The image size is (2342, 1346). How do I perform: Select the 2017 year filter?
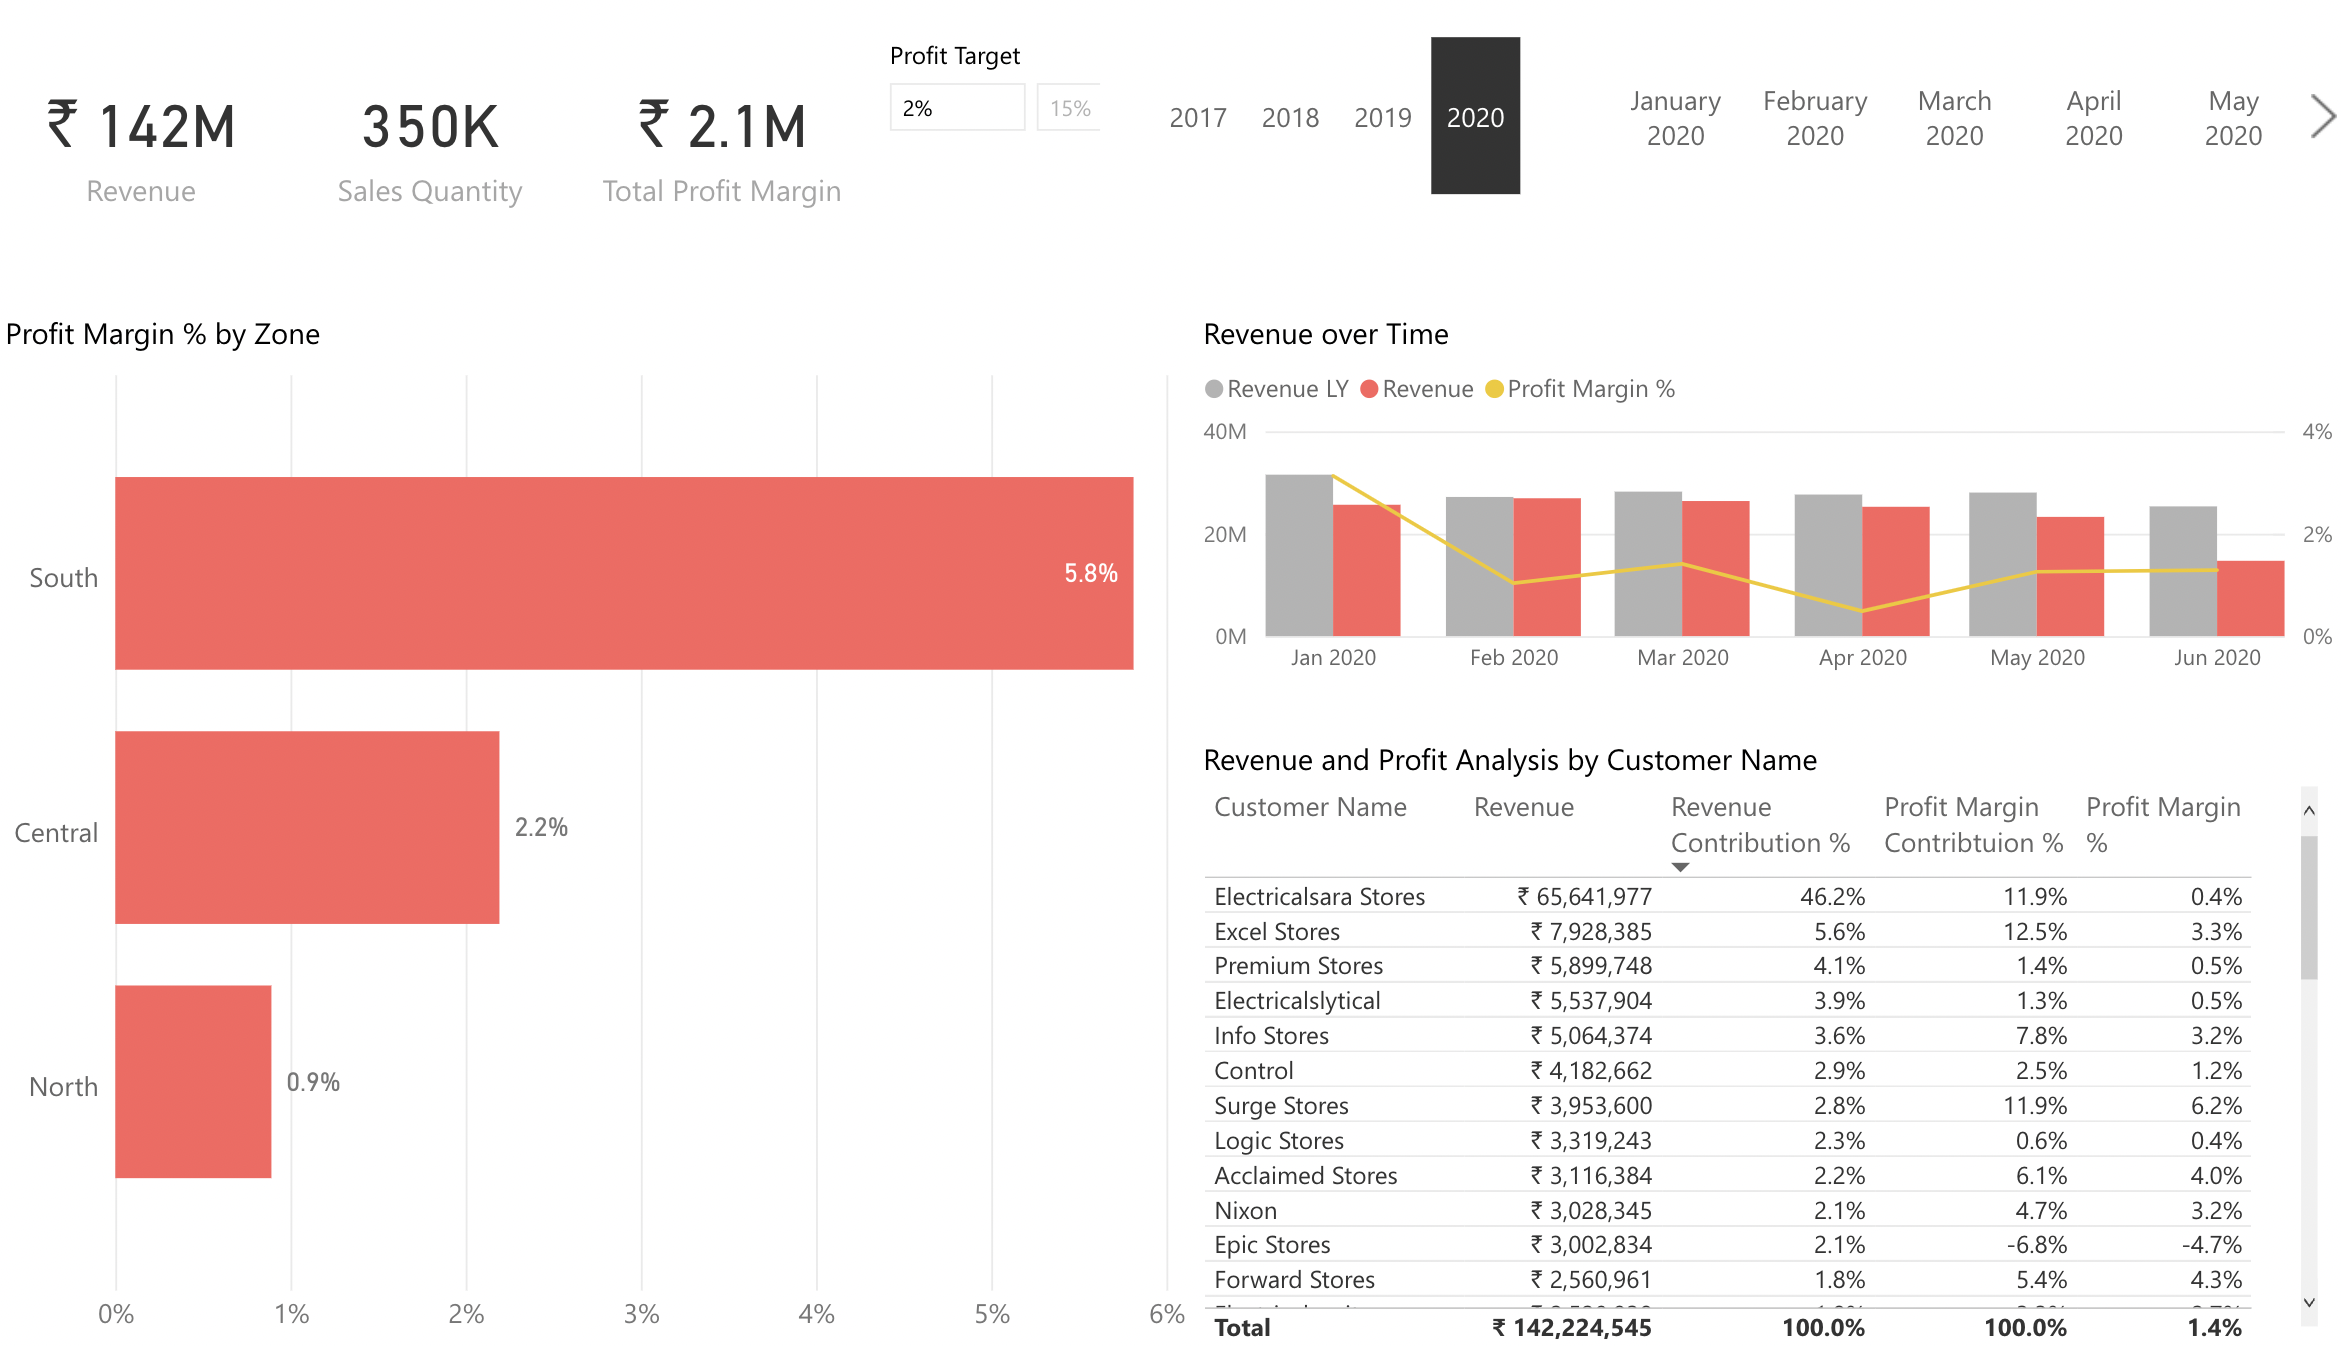1197,117
